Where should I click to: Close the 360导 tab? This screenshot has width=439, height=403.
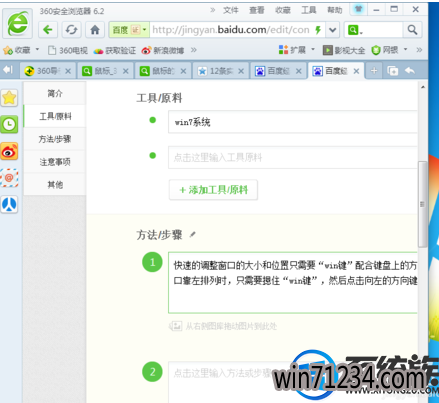(68, 71)
